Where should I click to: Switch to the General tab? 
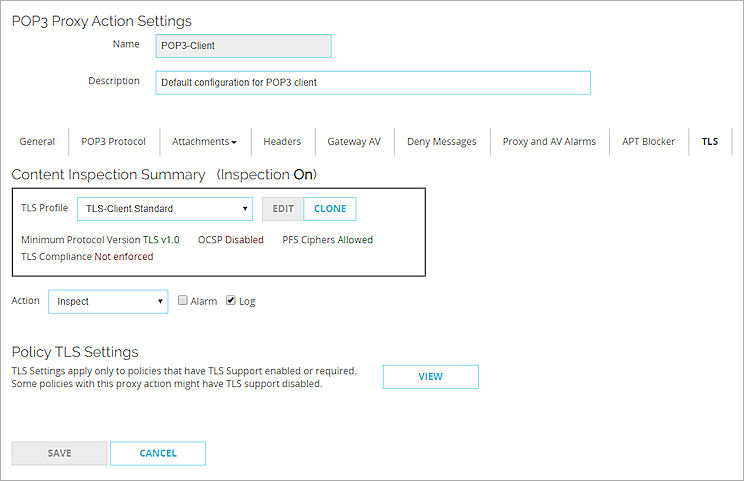click(x=37, y=142)
